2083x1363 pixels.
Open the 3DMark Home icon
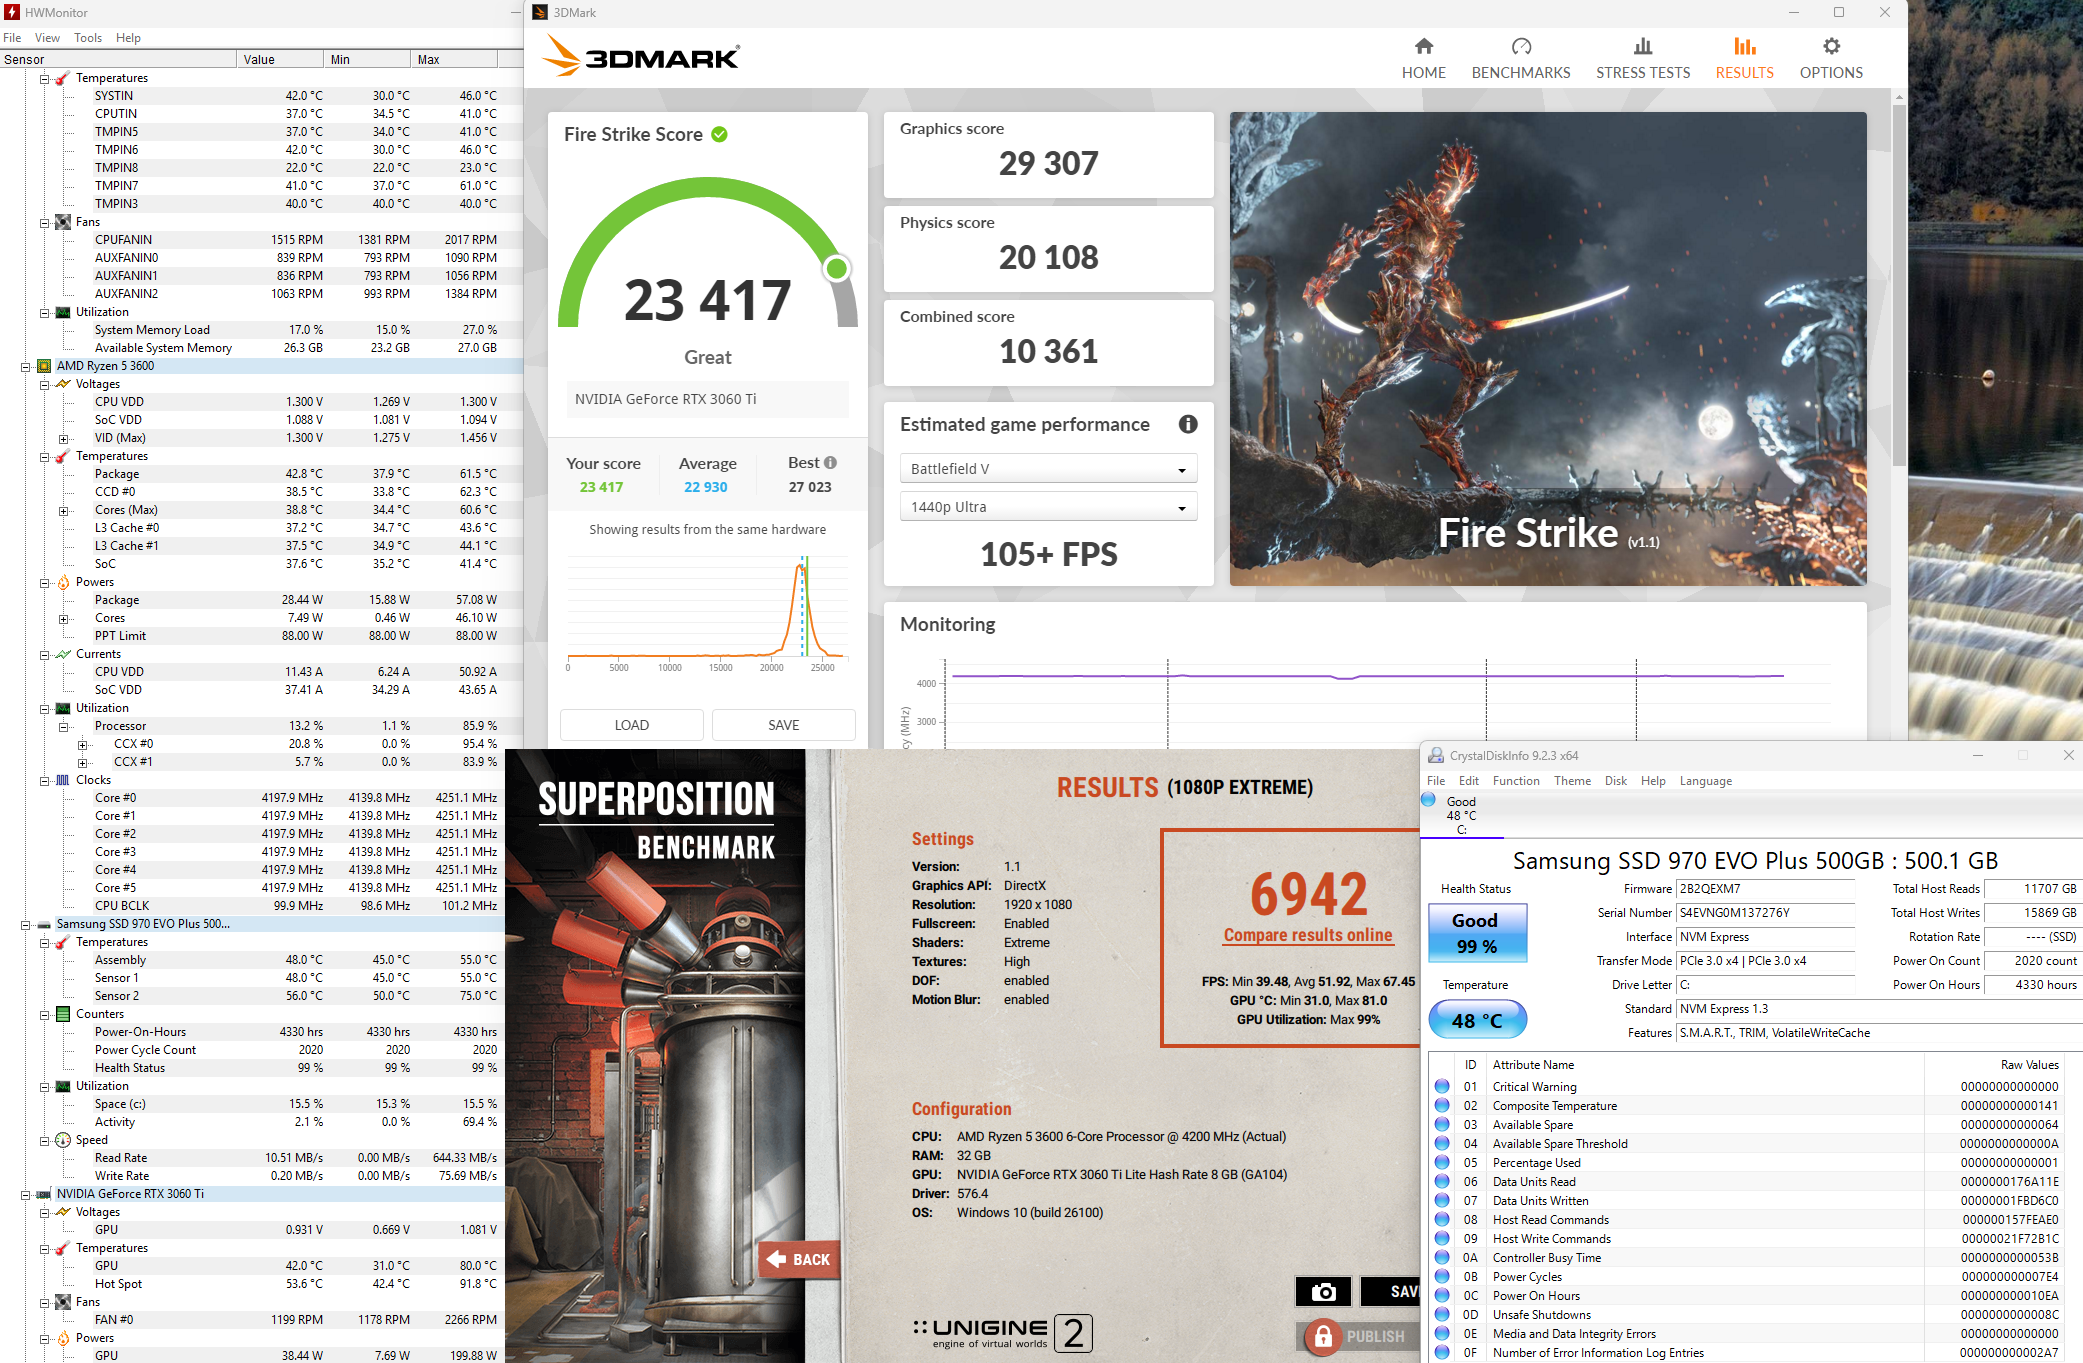tap(1423, 46)
